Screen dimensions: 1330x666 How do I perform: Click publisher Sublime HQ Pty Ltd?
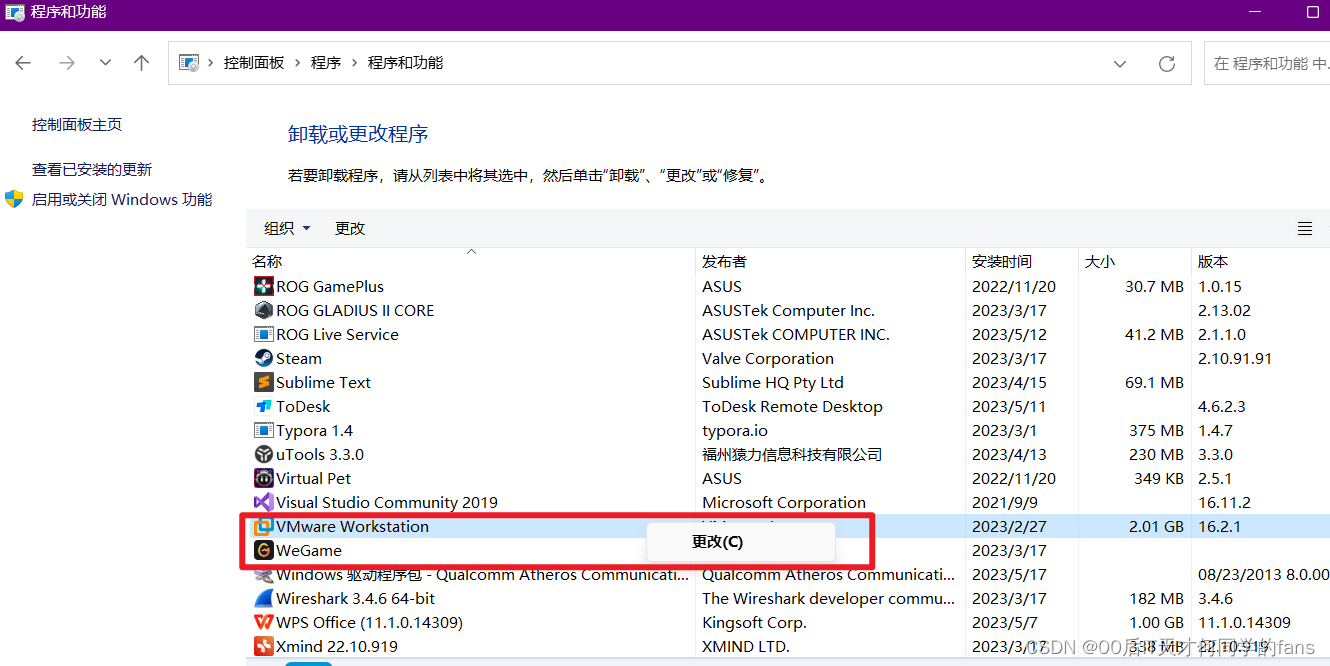pos(773,382)
